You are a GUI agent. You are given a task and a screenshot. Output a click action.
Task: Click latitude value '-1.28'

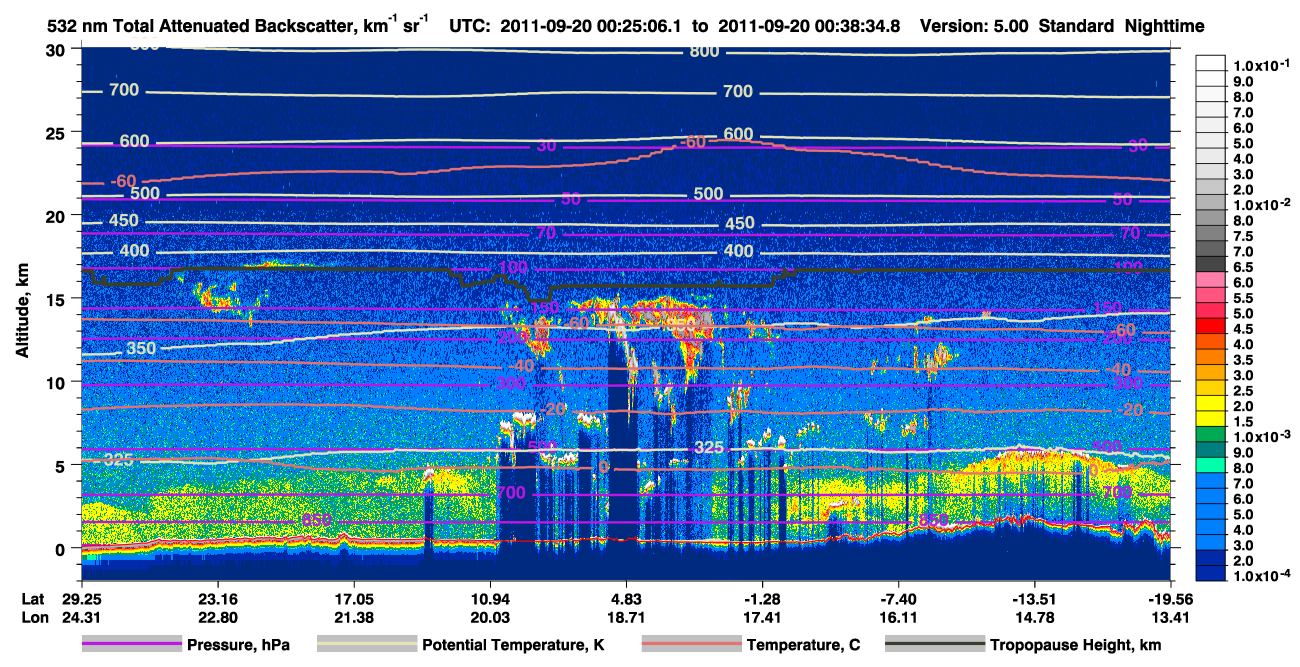click(762, 598)
